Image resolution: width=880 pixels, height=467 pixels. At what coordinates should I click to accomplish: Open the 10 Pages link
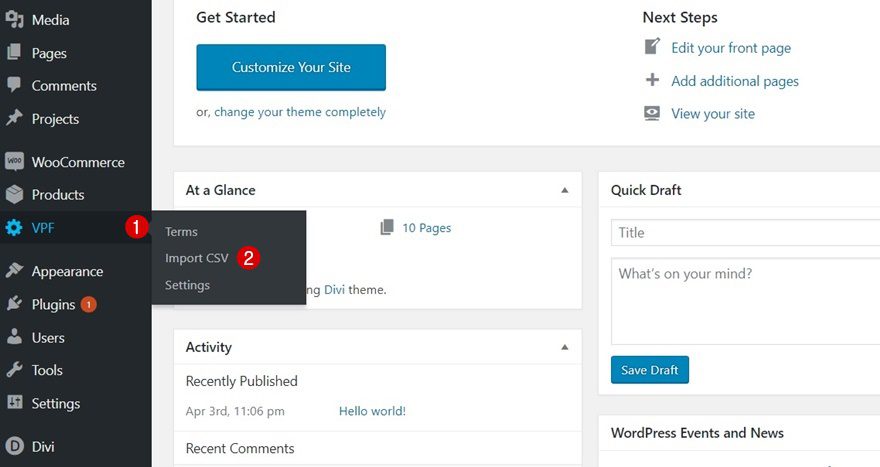click(x=425, y=228)
